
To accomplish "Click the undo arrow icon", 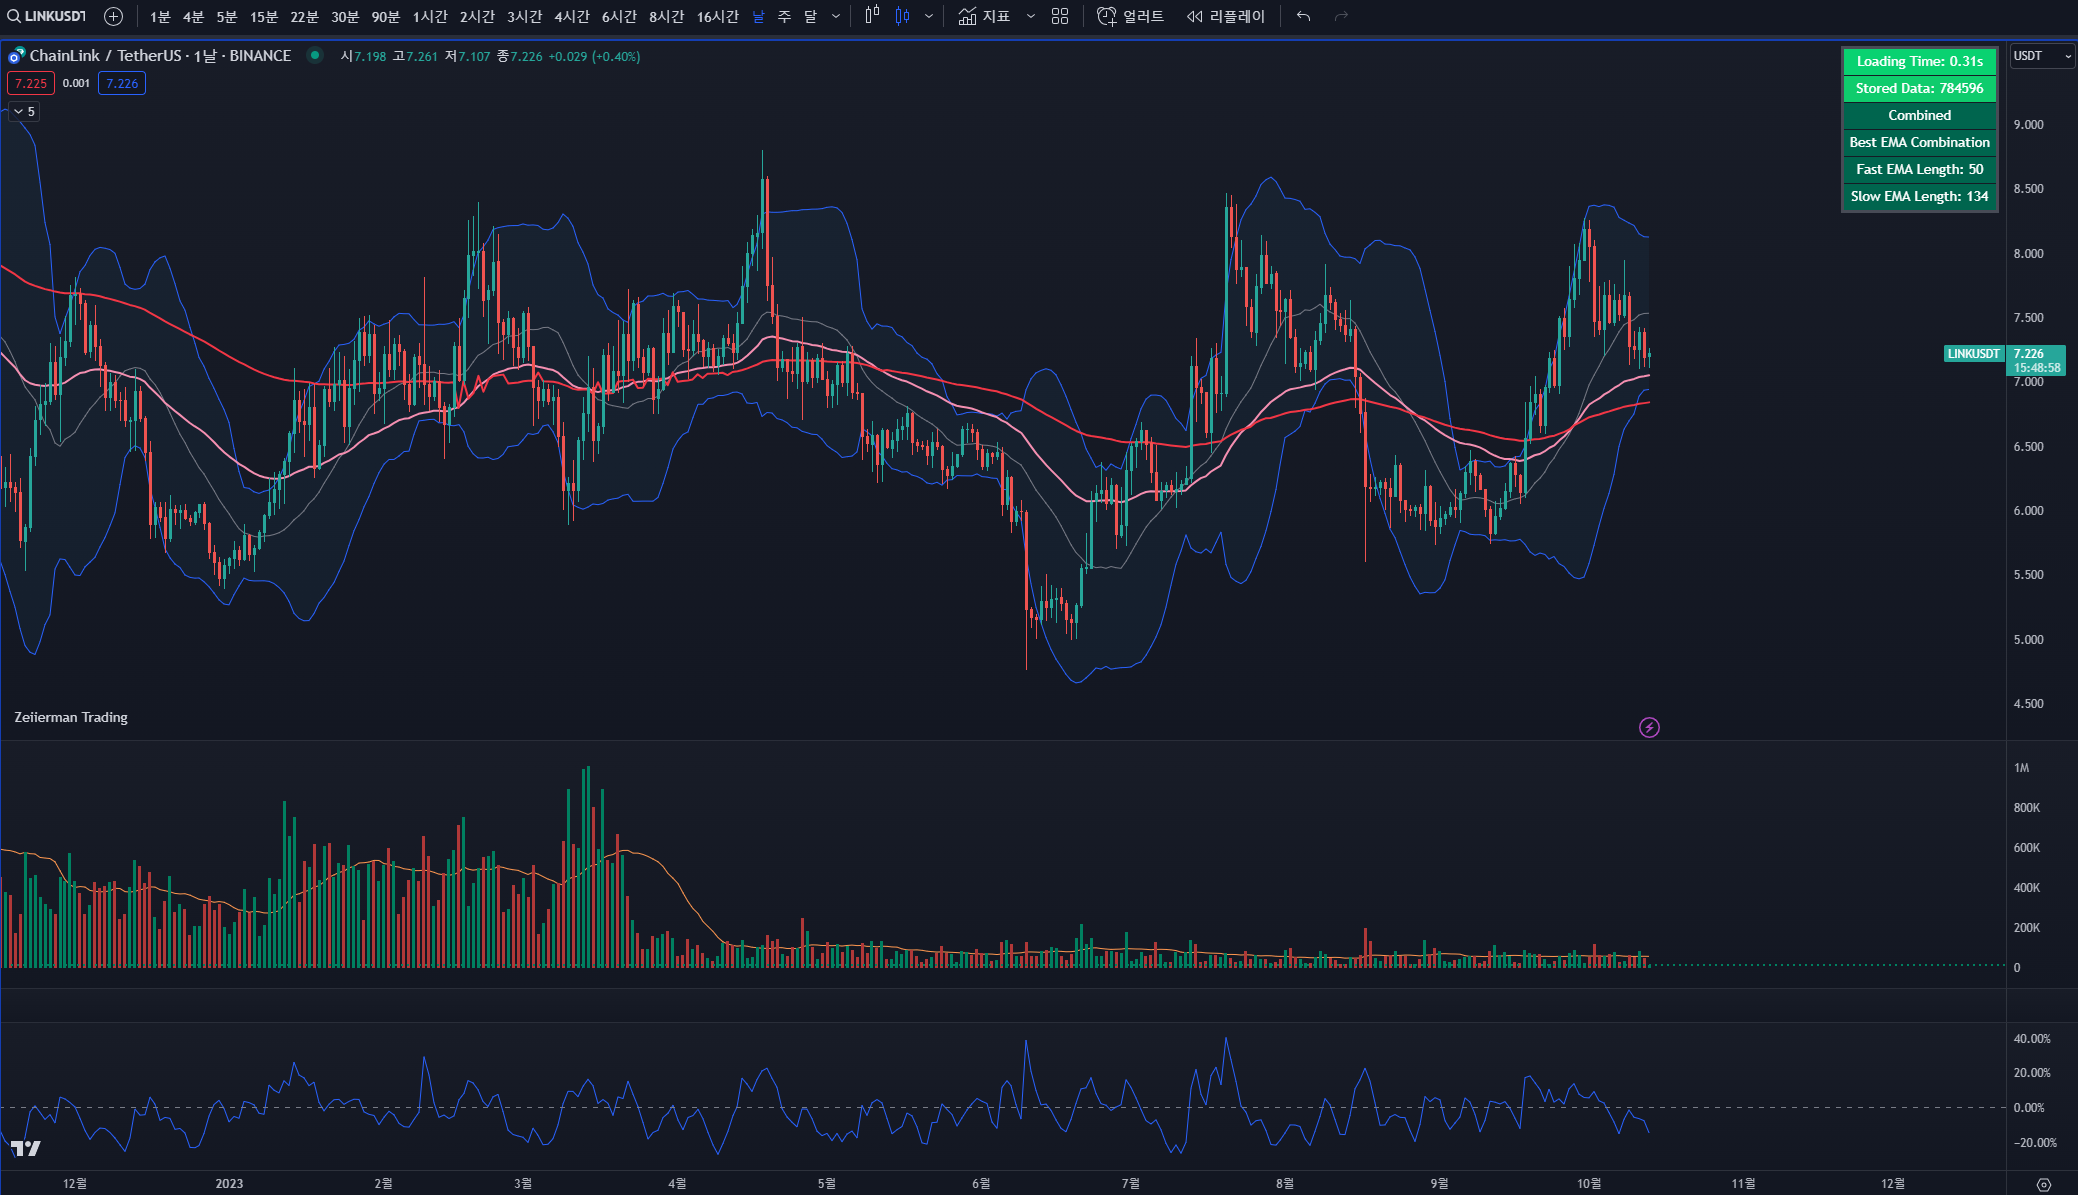I will pos(1303,16).
